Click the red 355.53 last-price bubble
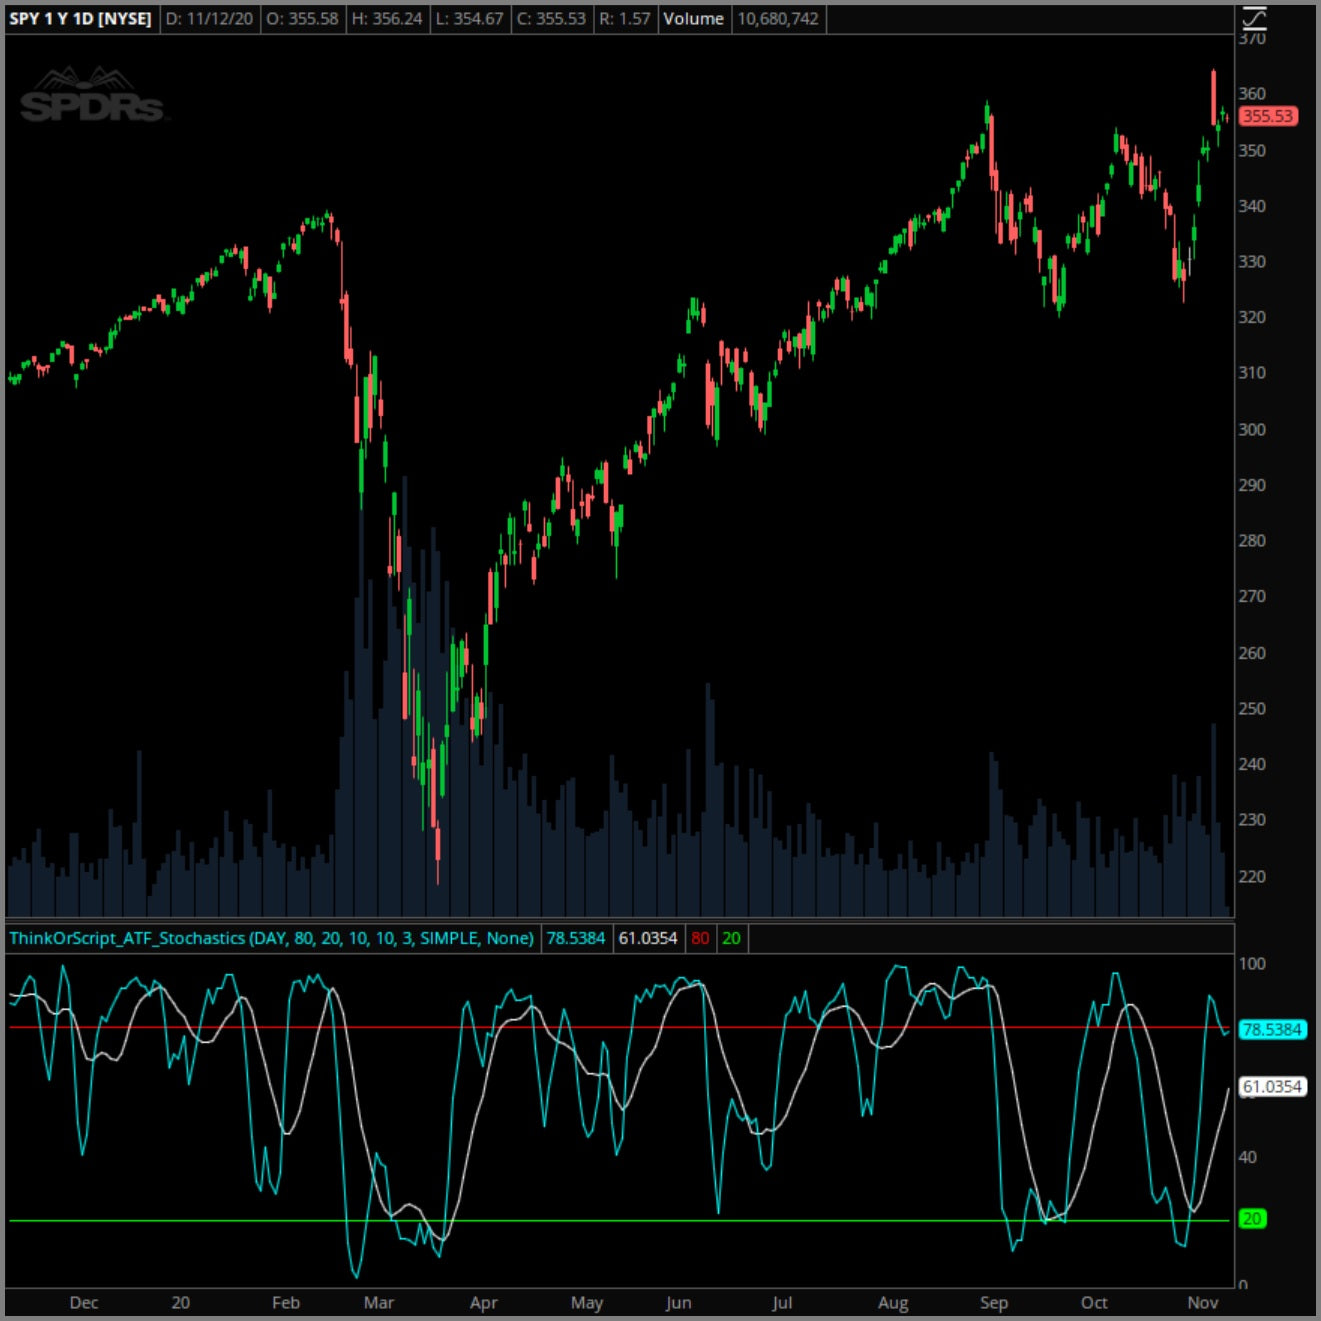 click(1268, 116)
